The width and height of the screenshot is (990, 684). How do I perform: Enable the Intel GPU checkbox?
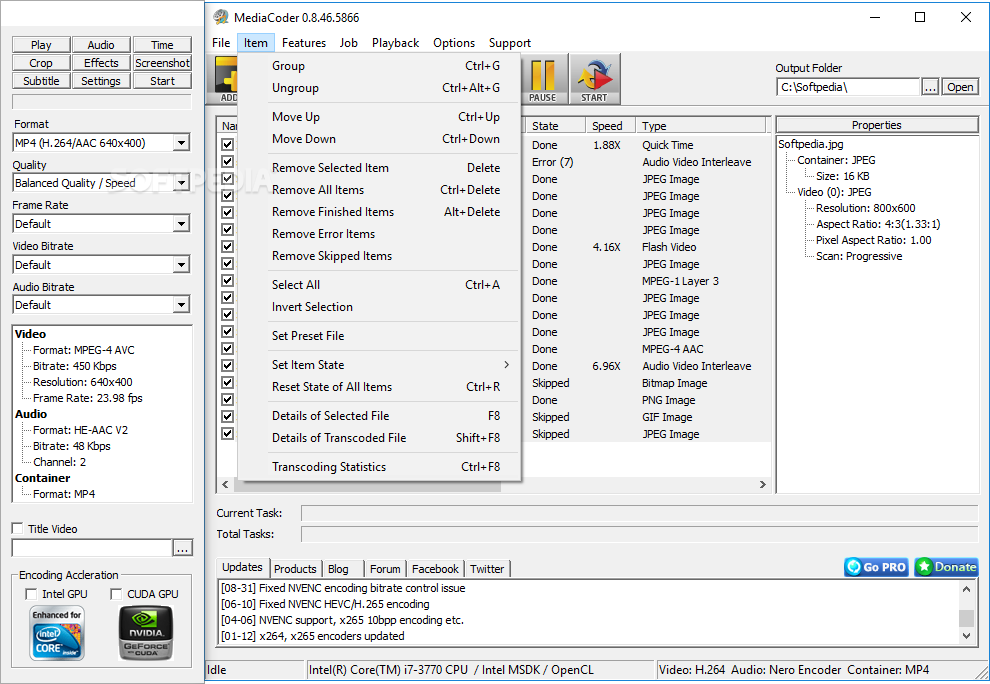[x=31, y=594]
